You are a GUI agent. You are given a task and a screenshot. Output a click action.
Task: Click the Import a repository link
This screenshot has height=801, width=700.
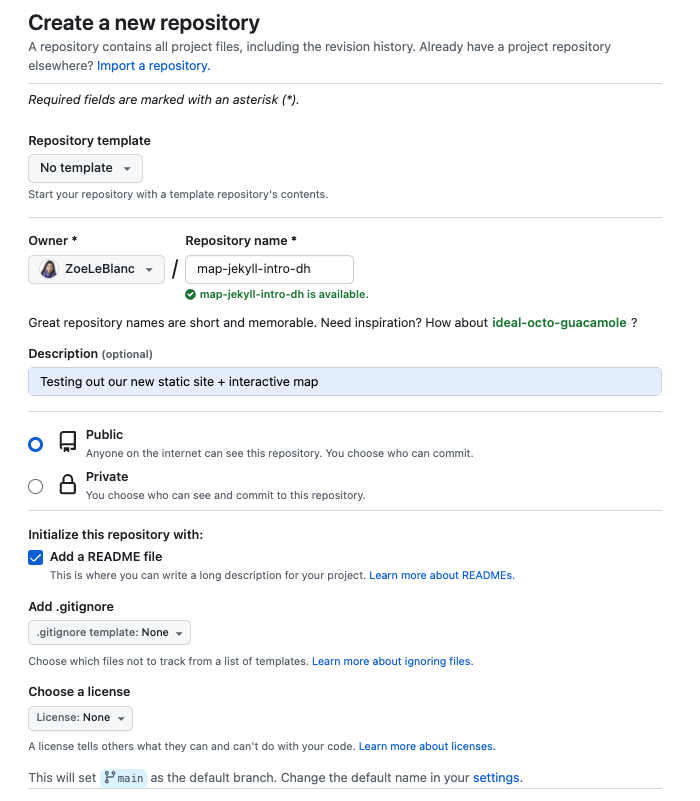(153, 66)
